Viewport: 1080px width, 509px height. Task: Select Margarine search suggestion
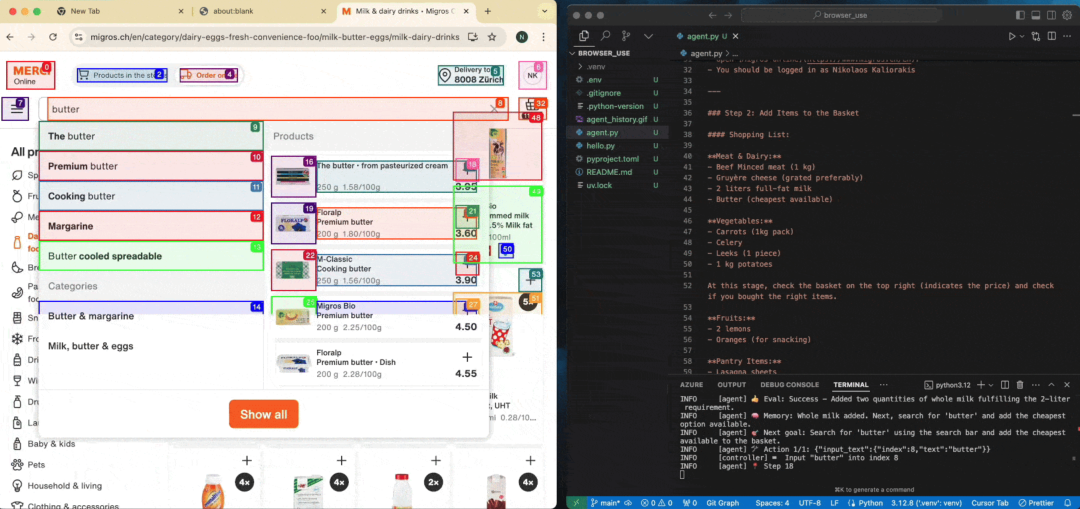(x=151, y=226)
